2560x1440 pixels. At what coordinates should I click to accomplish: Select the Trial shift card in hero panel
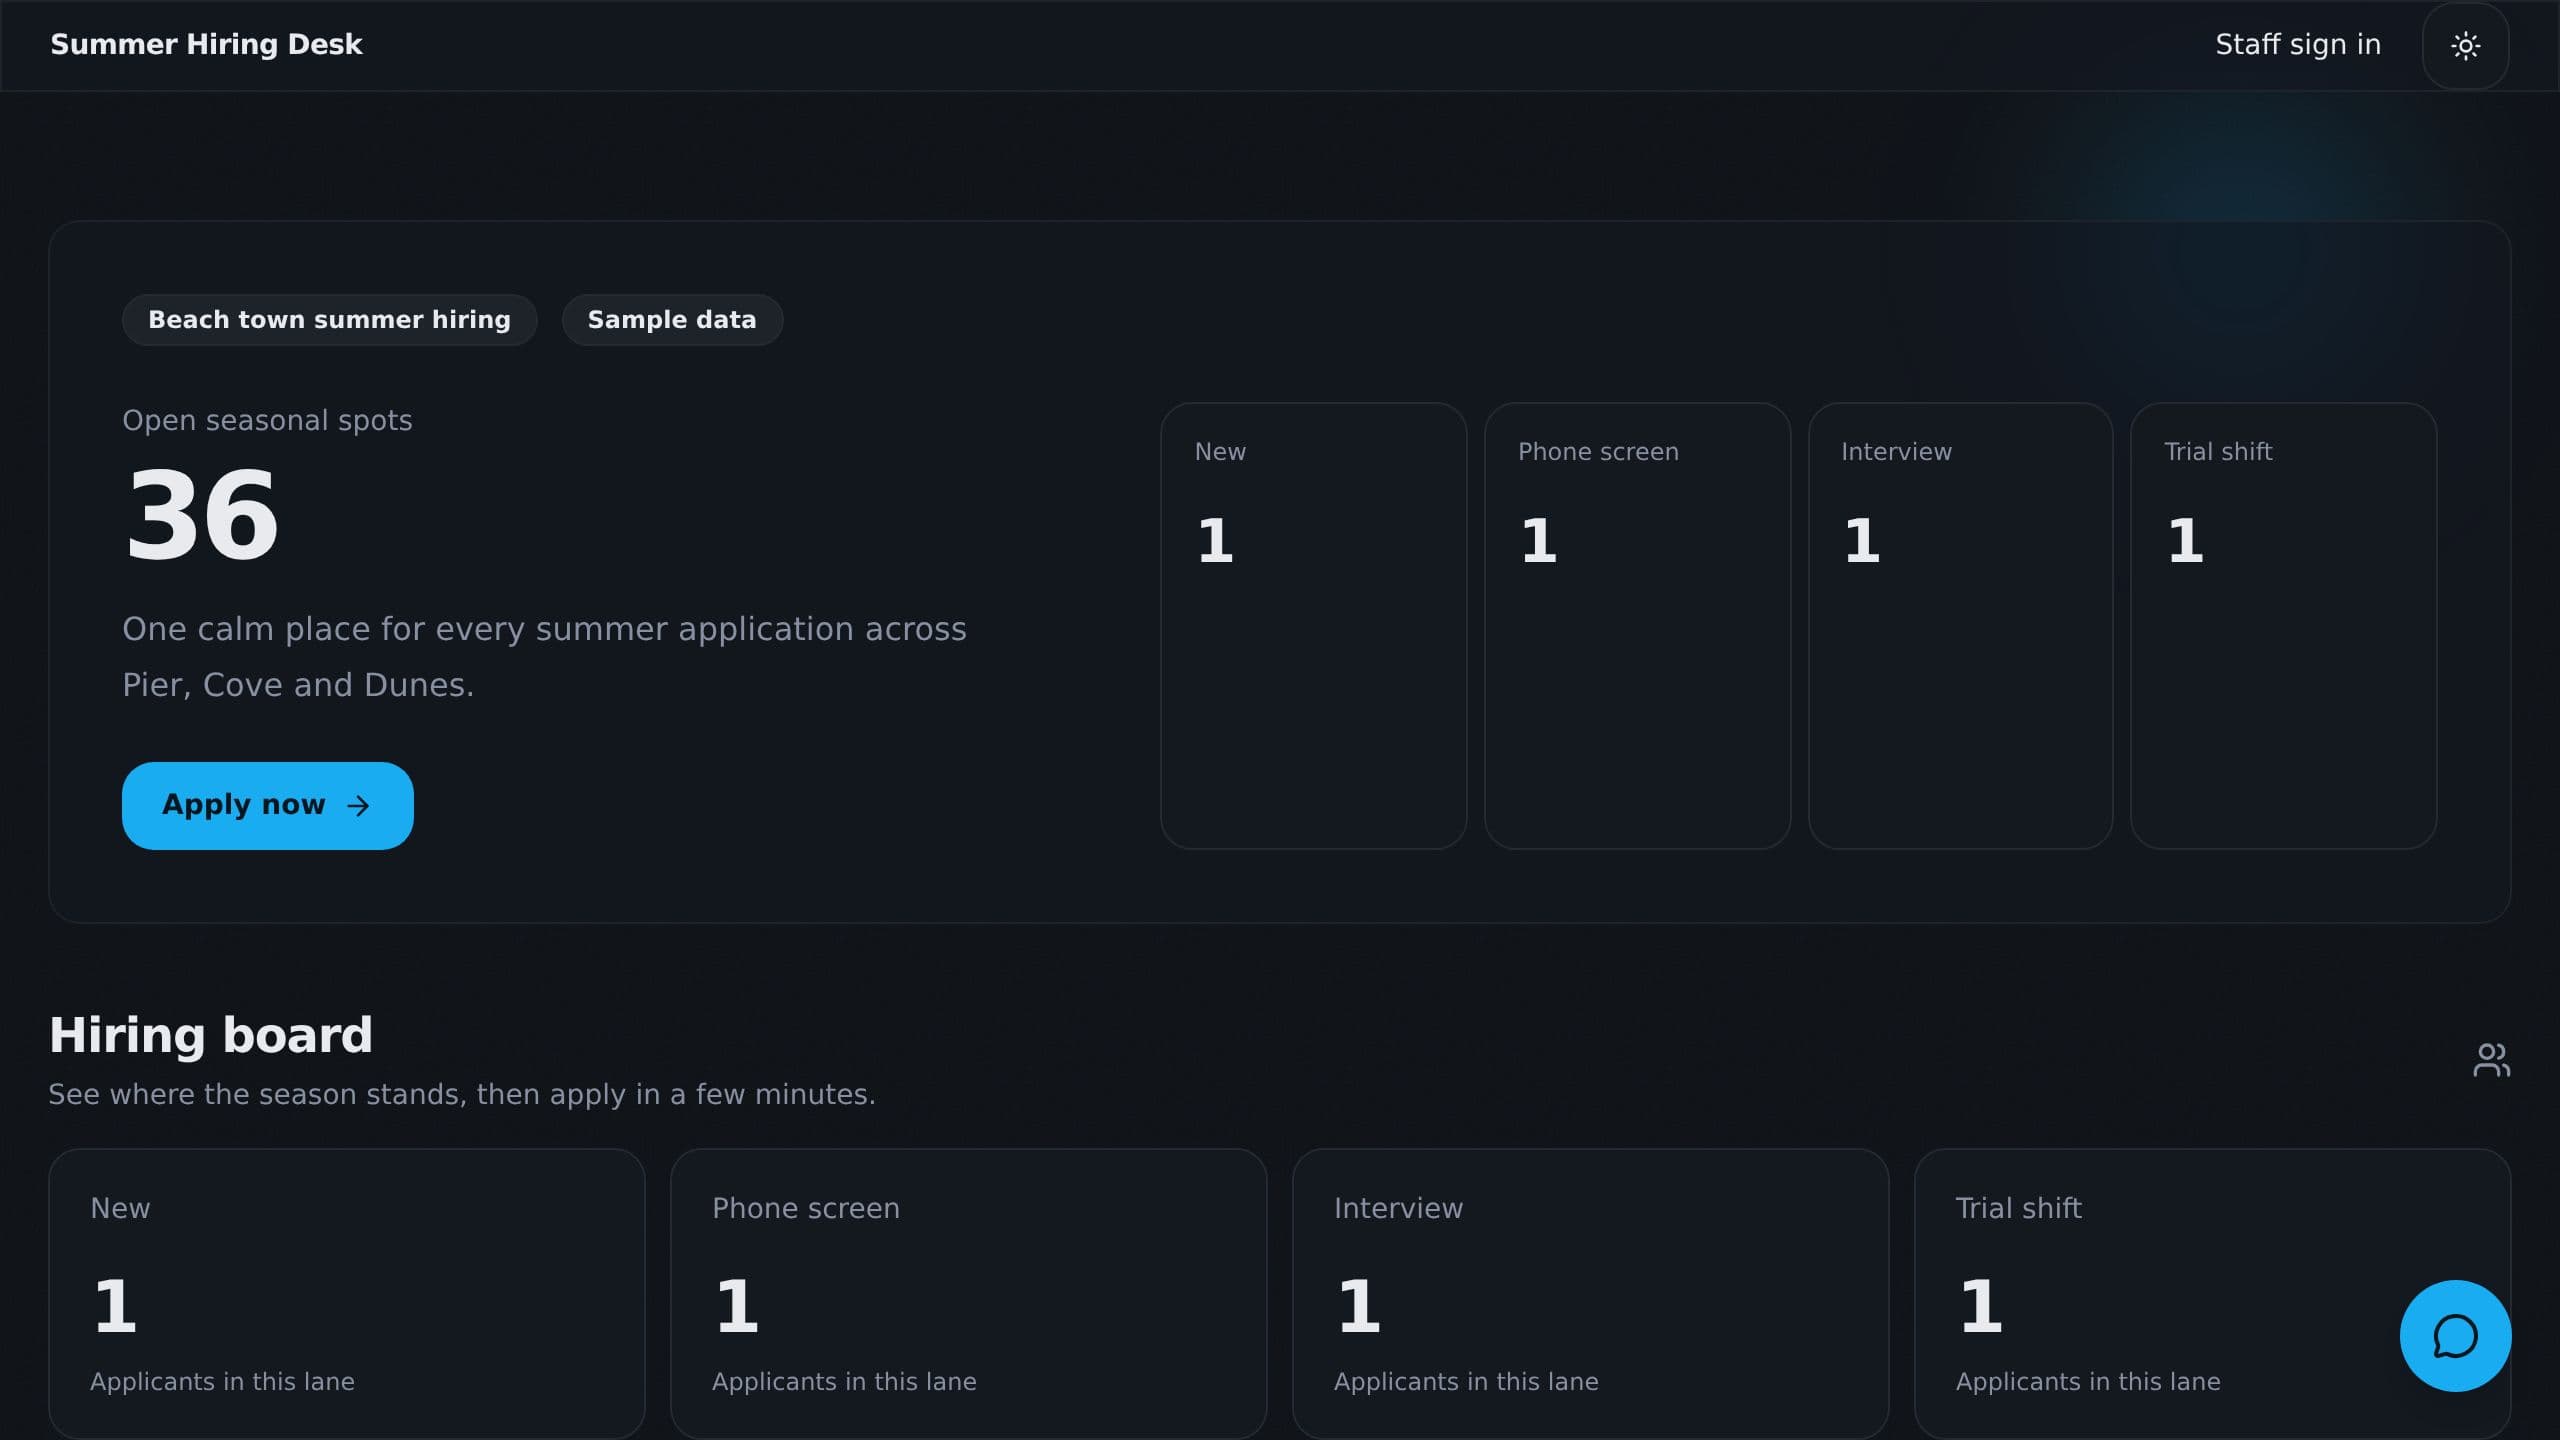(2283, 626)
